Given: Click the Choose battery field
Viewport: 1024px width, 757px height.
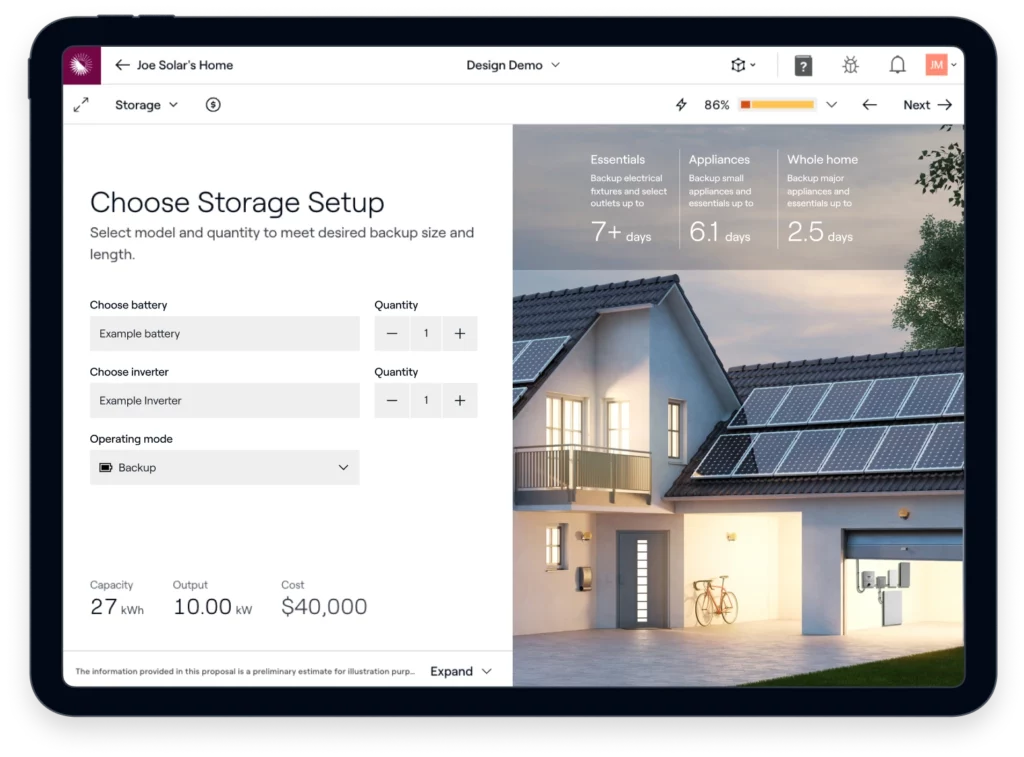Looking at the screenshot, I should point(225,334).
